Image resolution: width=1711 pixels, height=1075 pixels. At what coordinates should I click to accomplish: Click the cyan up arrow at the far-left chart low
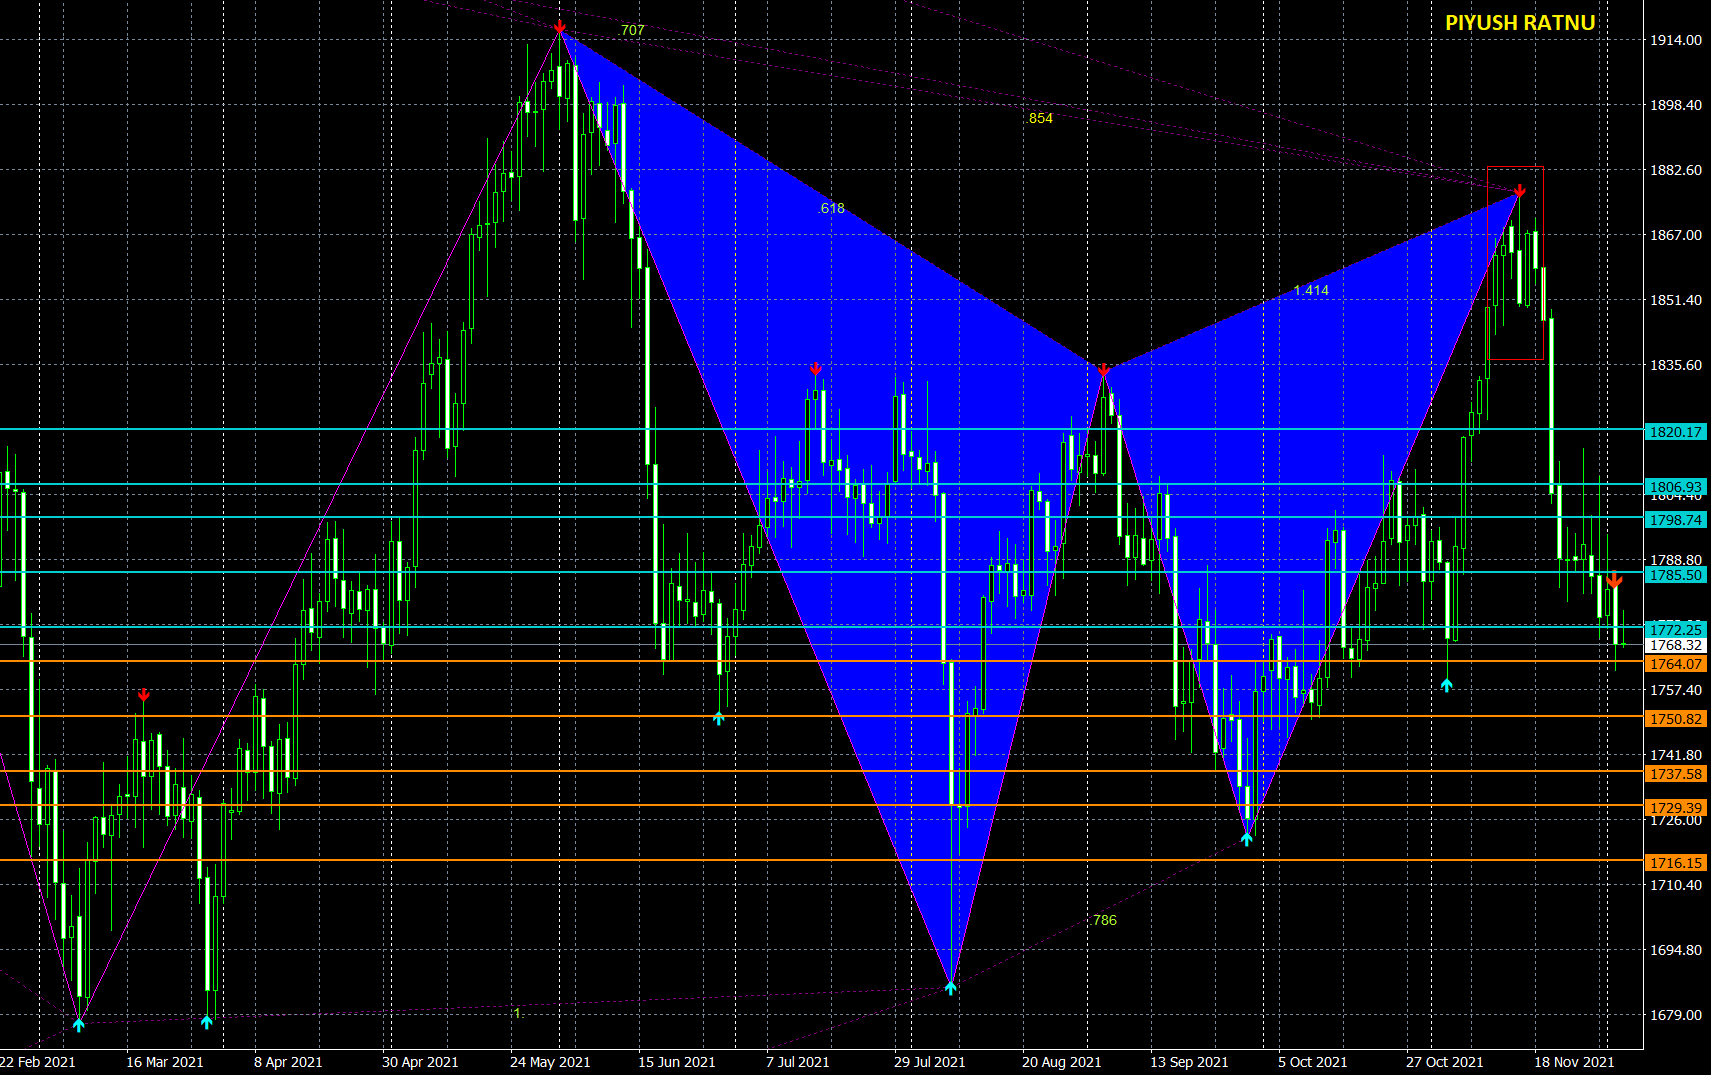pos(79,1024)
